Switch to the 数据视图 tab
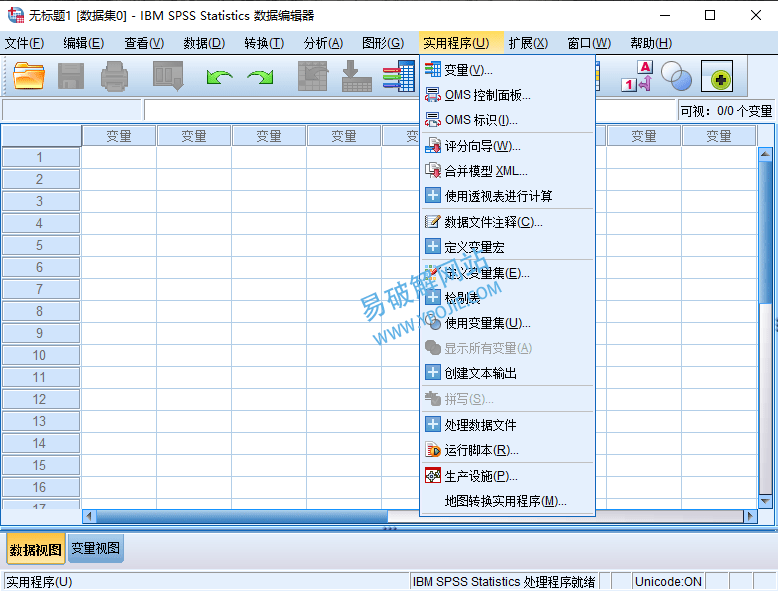This screenshot has width=778, height=591. pyautogui.click(x=35, y=549)
